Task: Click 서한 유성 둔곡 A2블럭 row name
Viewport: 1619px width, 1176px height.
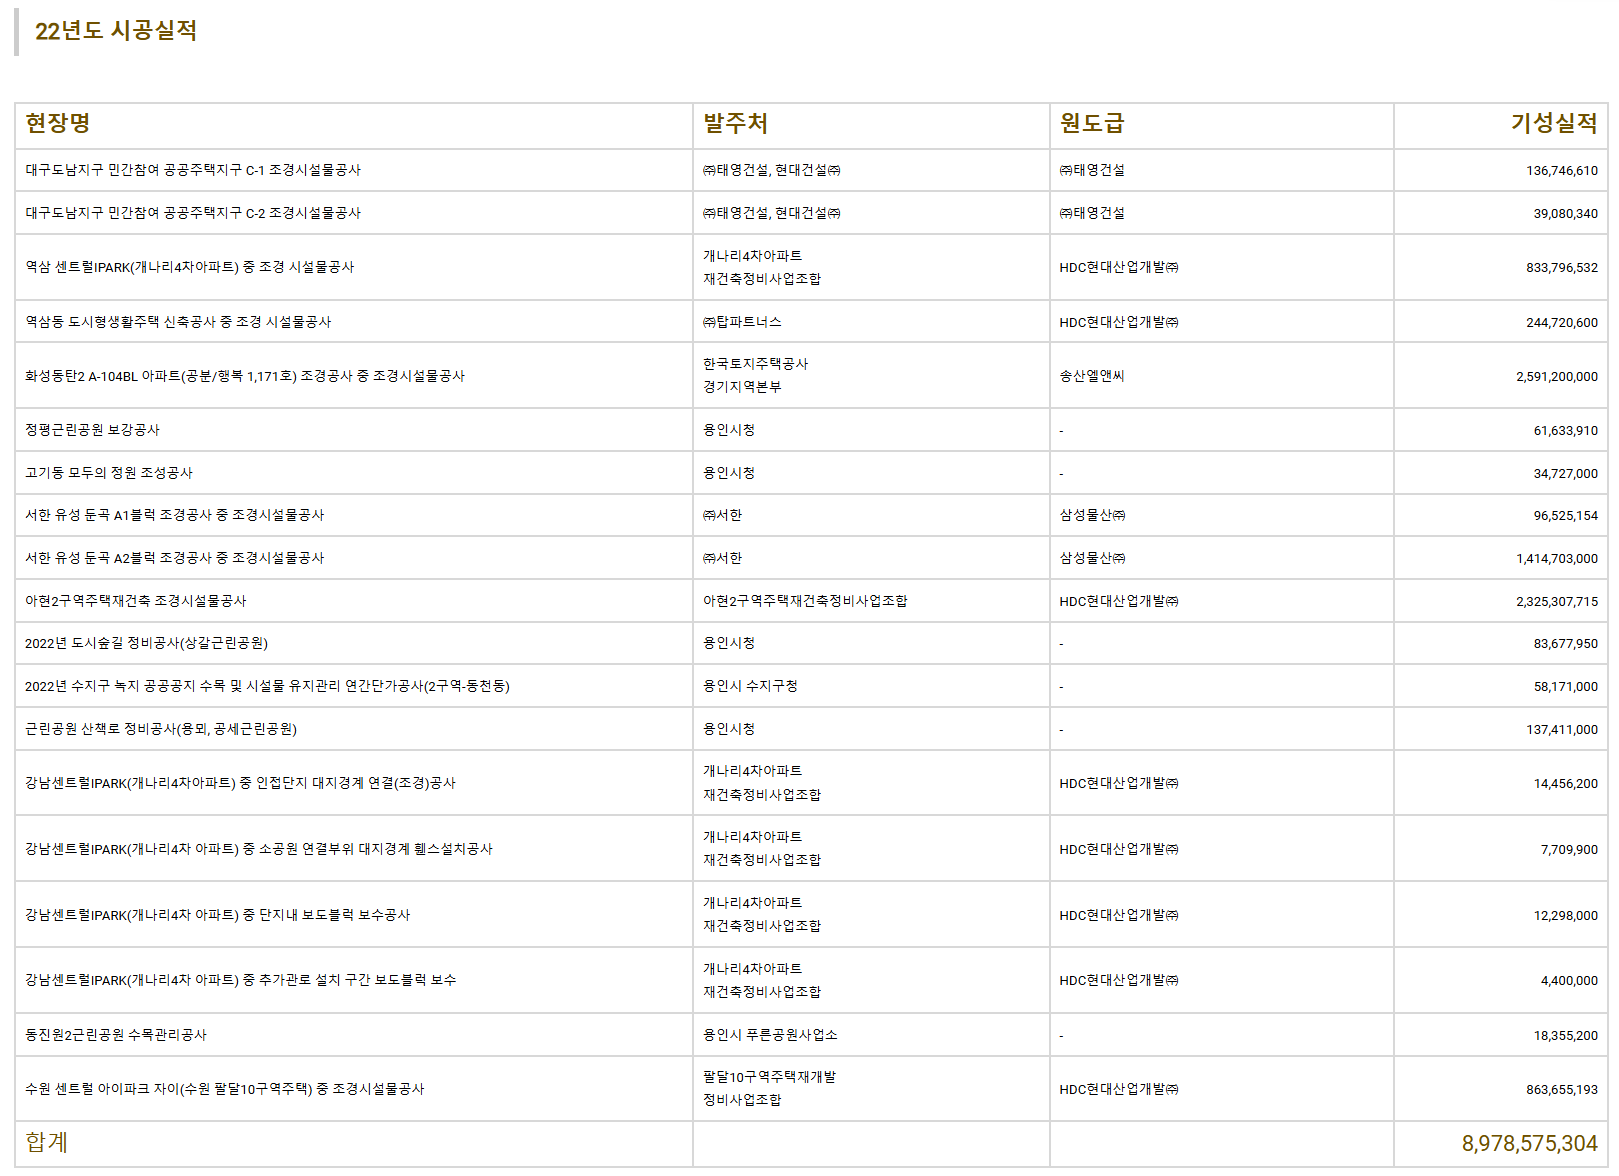Action: 175,558
